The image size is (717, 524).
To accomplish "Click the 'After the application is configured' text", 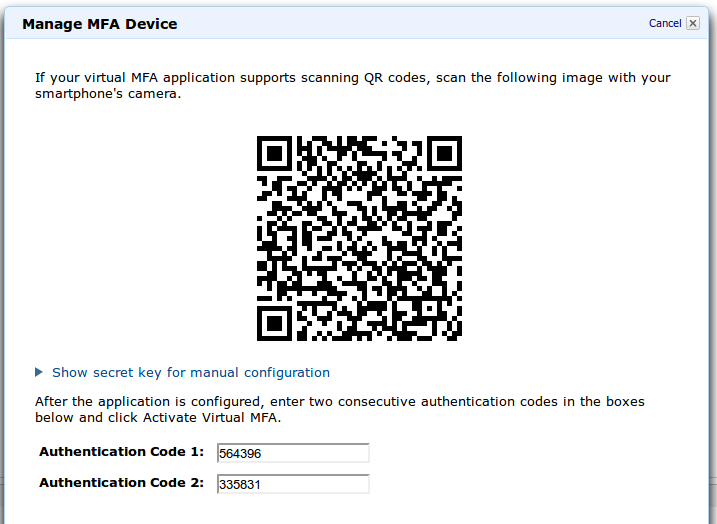I will [150, 402].
